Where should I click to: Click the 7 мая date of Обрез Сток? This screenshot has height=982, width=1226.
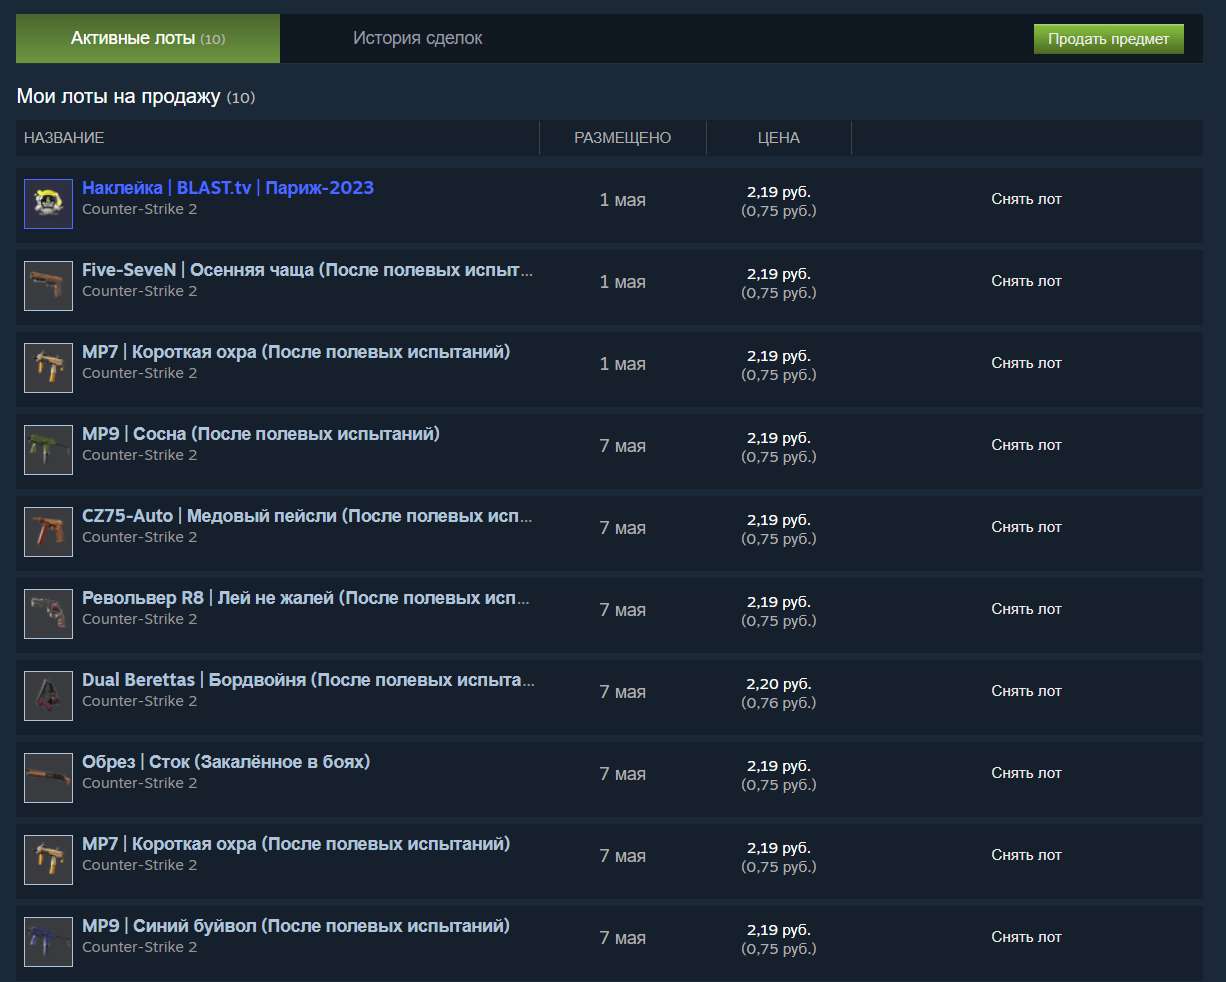623,774
